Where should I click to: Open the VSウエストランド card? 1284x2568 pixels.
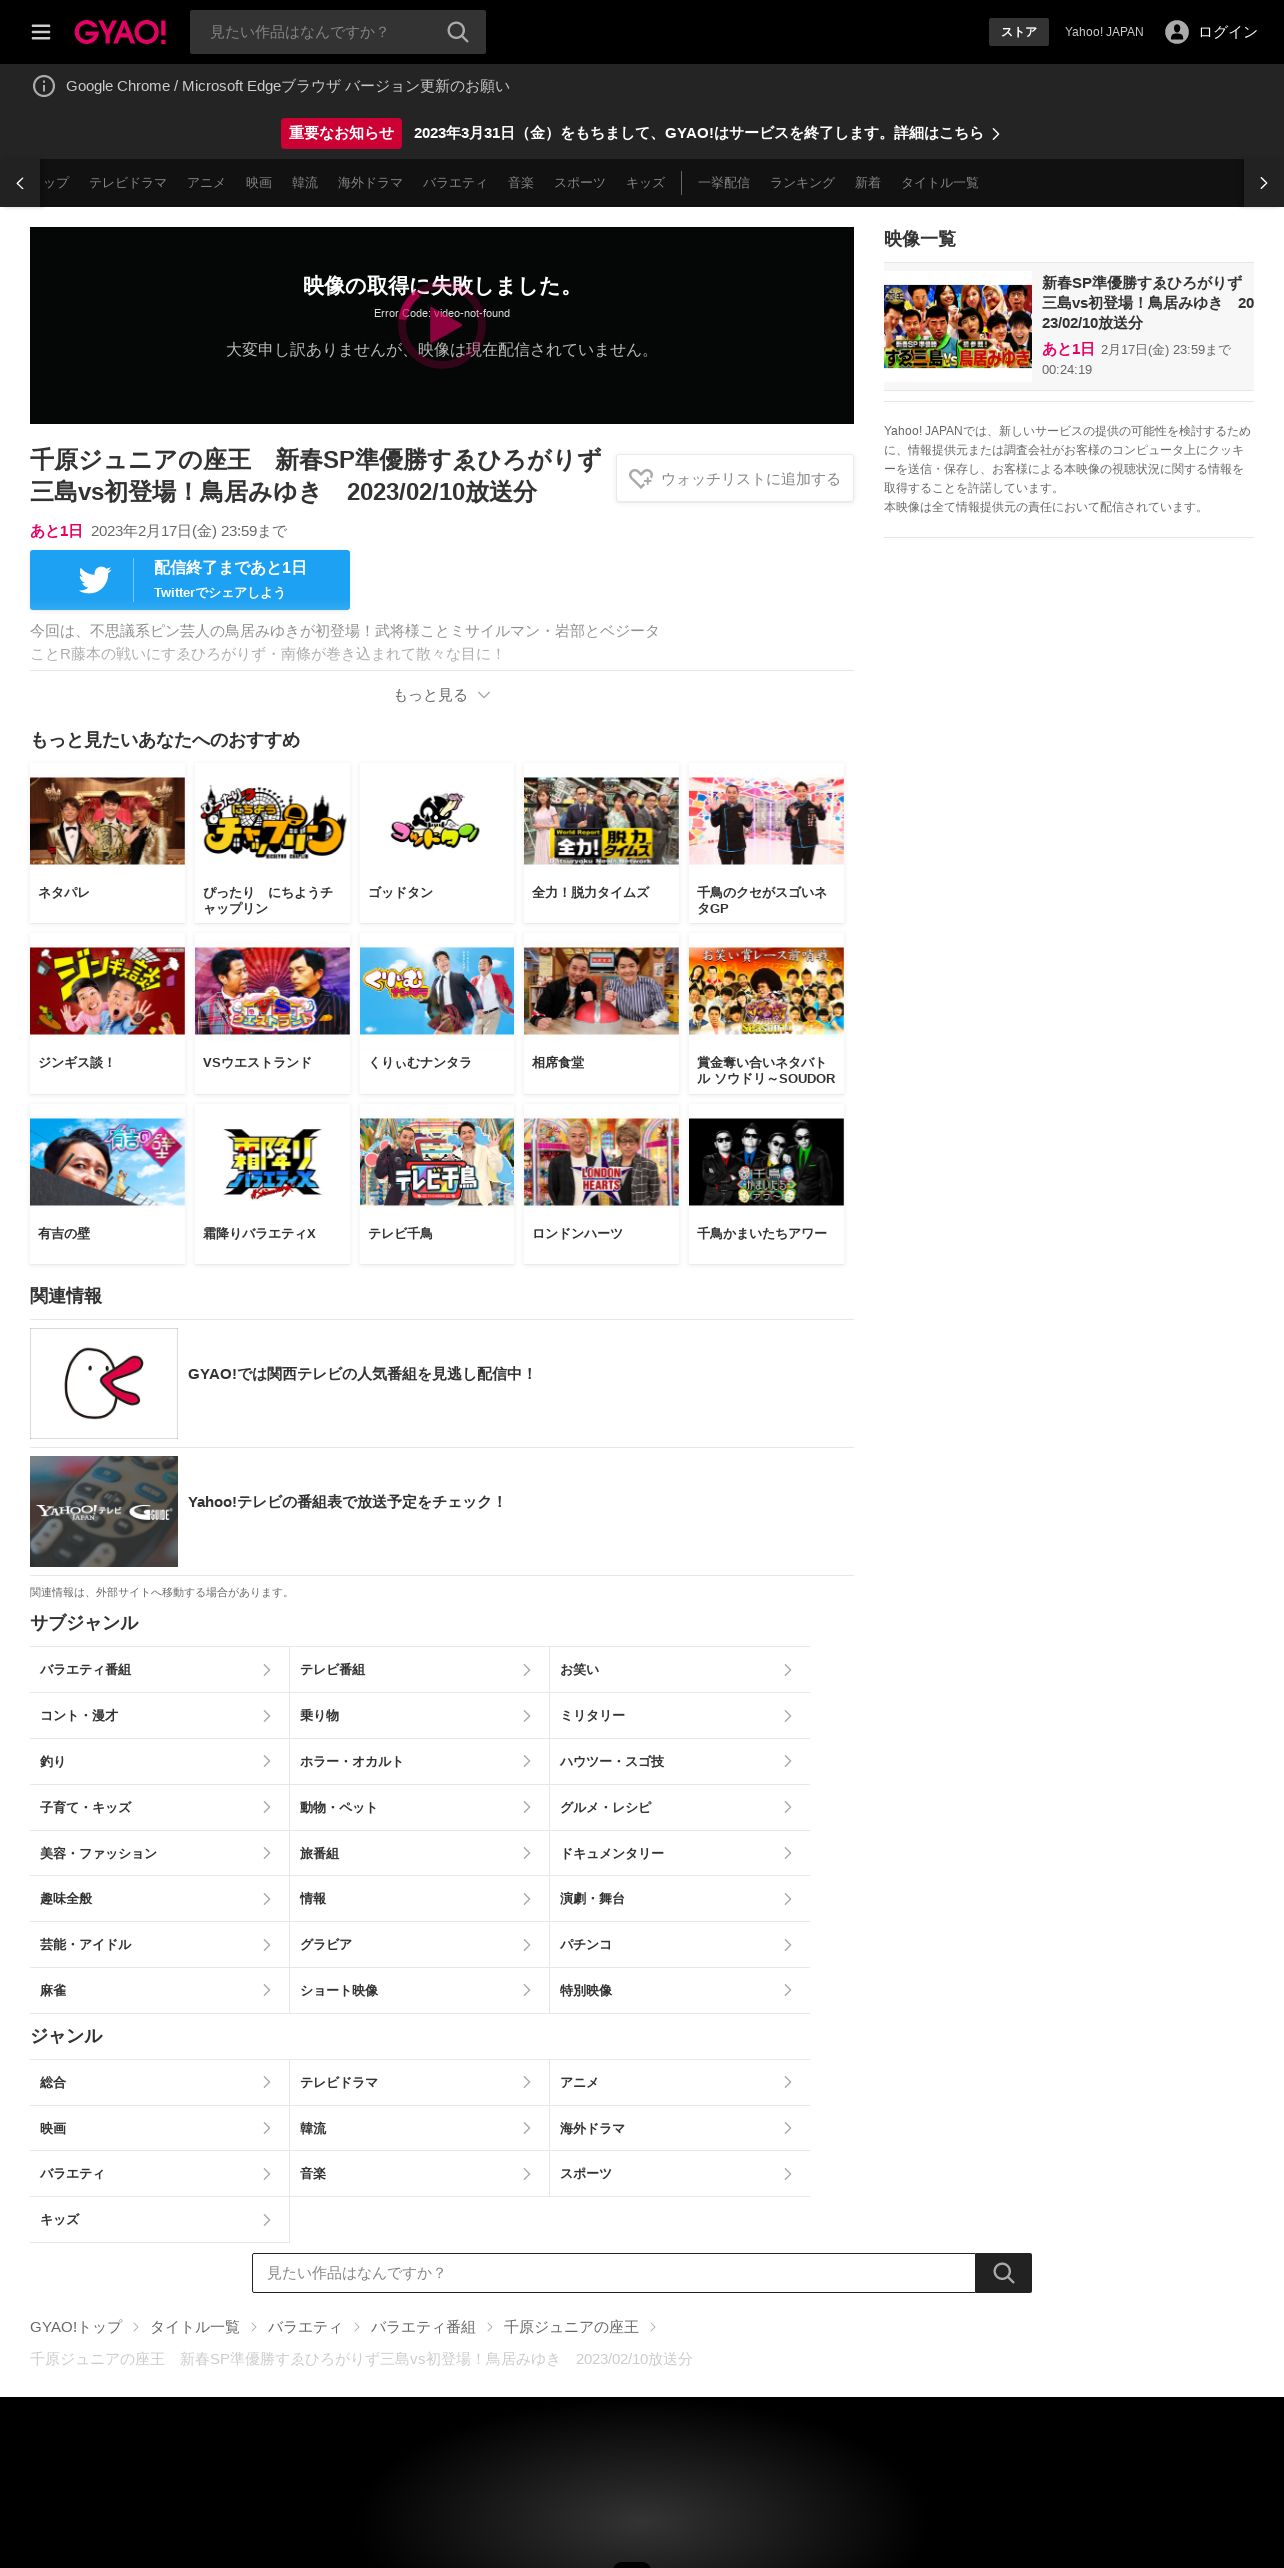[x=272, y=1014]
